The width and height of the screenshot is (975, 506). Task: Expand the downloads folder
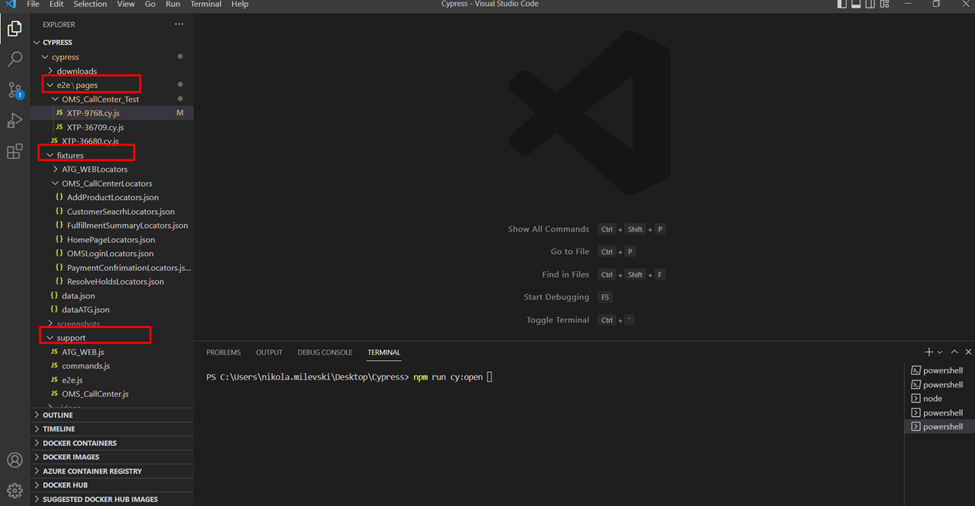[112, 71]
